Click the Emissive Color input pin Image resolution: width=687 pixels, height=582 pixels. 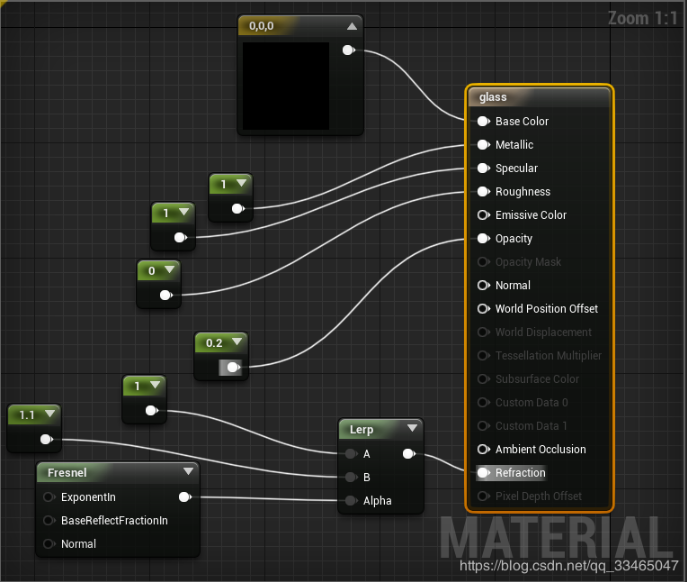click(x=483, y=215)
